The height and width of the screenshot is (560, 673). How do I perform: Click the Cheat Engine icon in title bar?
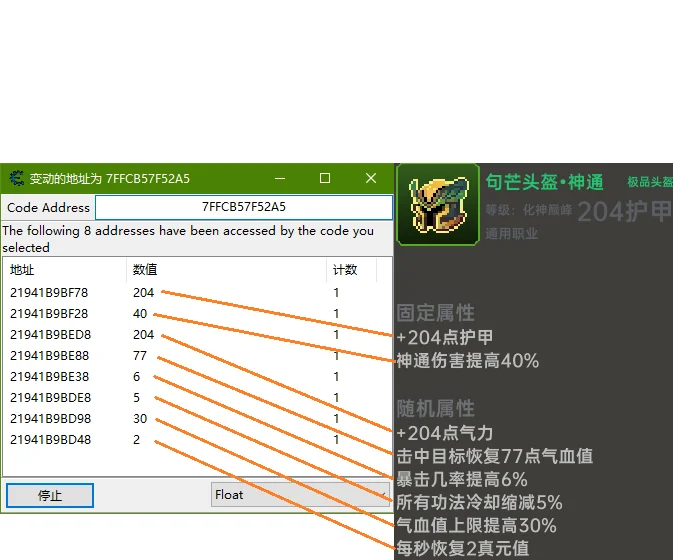click(16, 179)
